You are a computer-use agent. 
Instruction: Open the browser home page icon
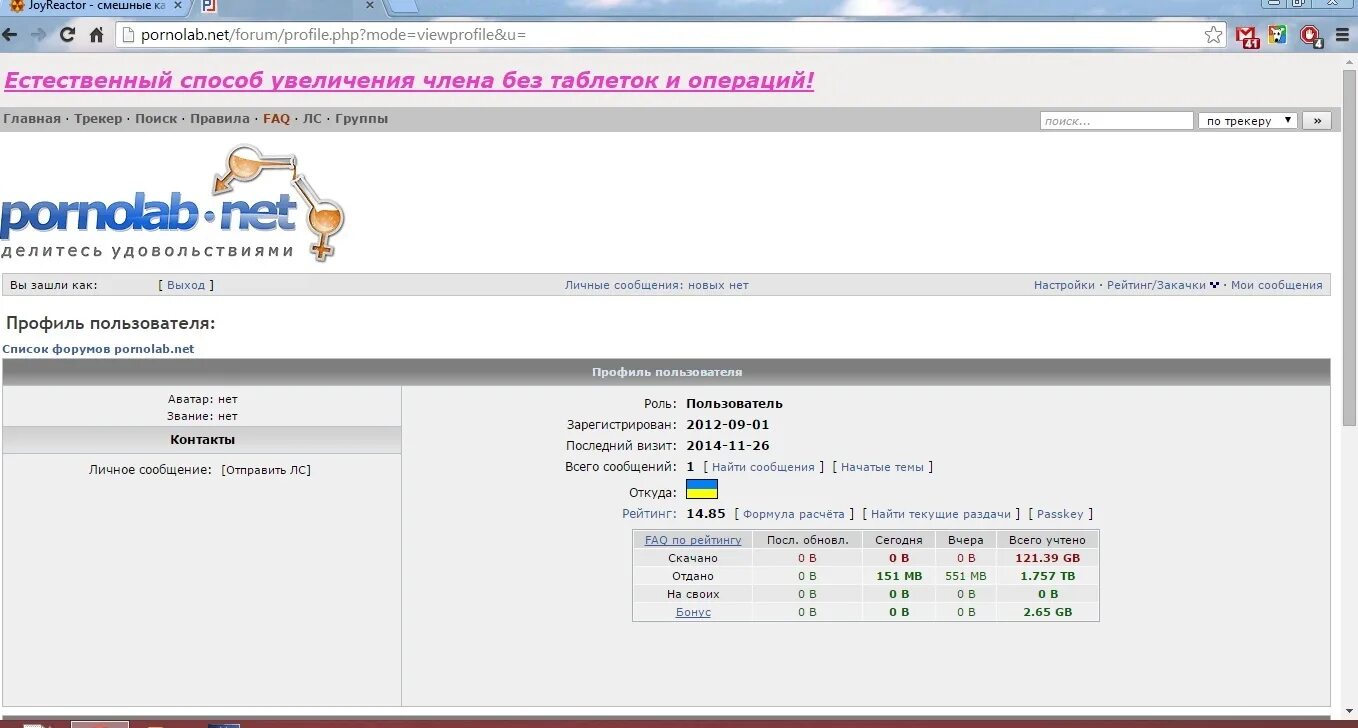coord(97,35)
